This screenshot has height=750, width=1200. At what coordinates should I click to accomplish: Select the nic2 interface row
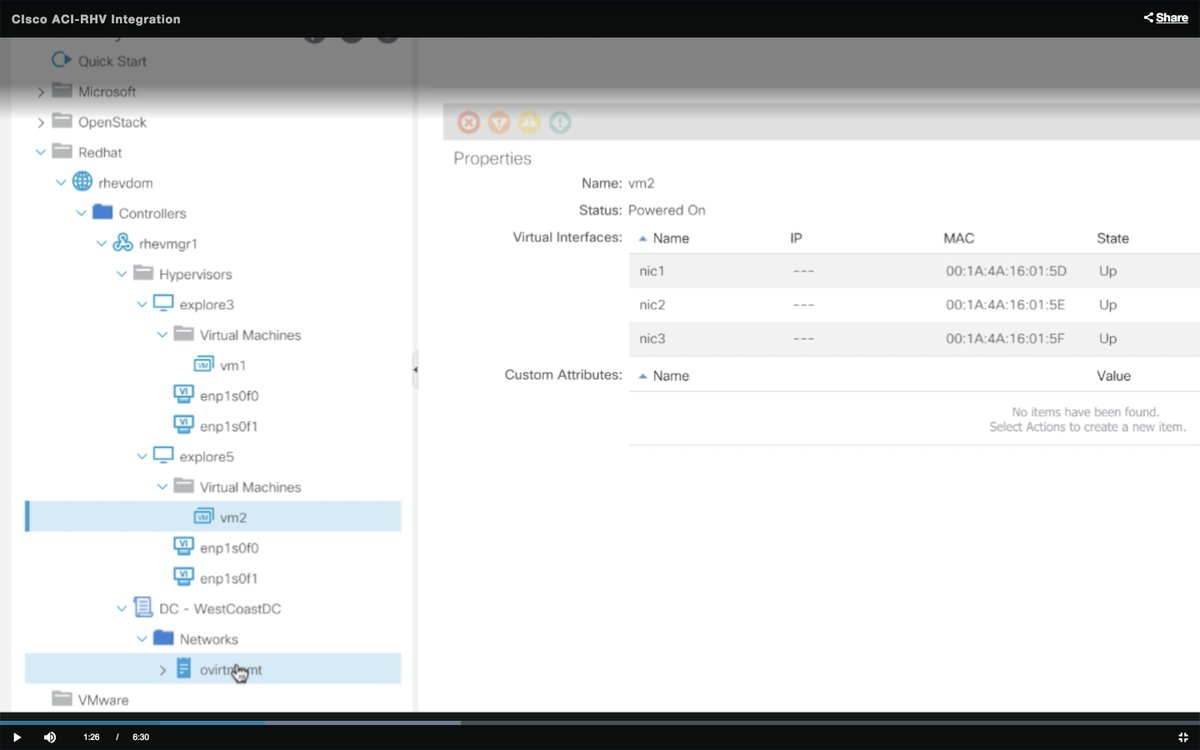pos(914,305)
